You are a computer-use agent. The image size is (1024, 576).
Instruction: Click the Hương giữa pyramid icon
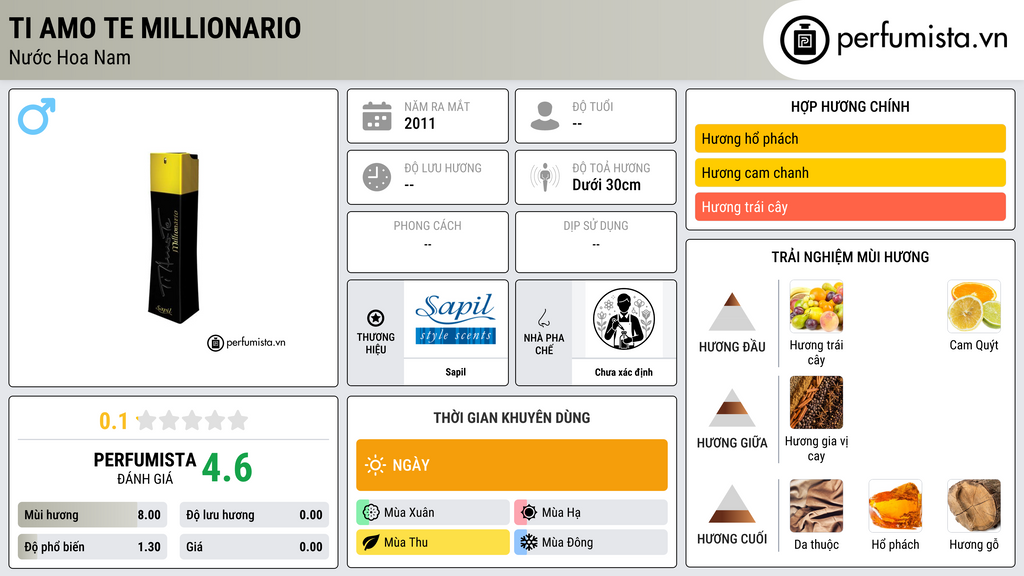[732, 408]
